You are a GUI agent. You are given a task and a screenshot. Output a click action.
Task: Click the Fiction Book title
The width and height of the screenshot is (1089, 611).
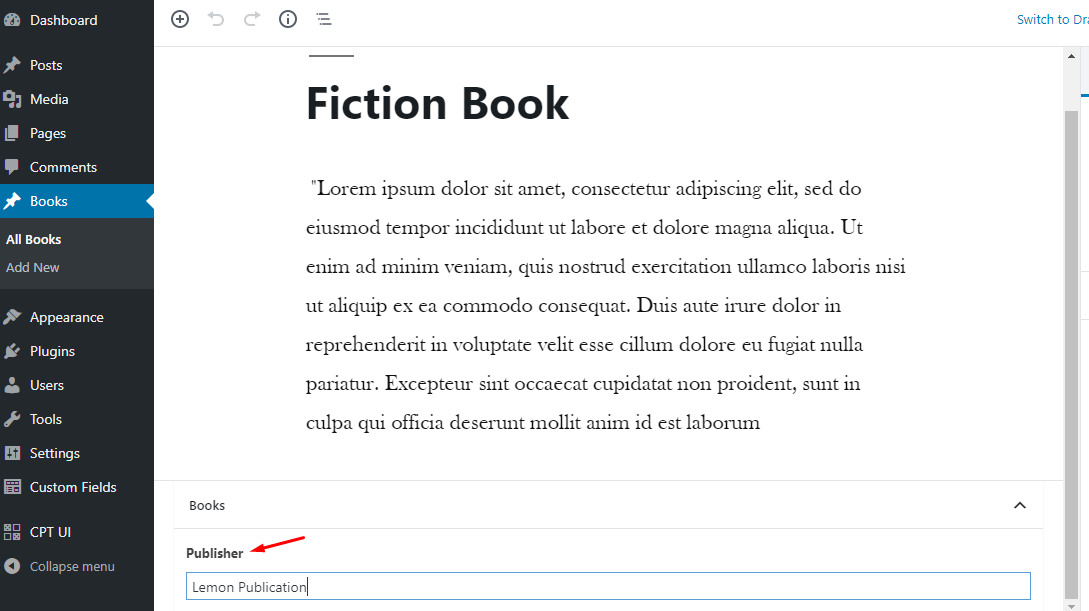click(438, 104)
